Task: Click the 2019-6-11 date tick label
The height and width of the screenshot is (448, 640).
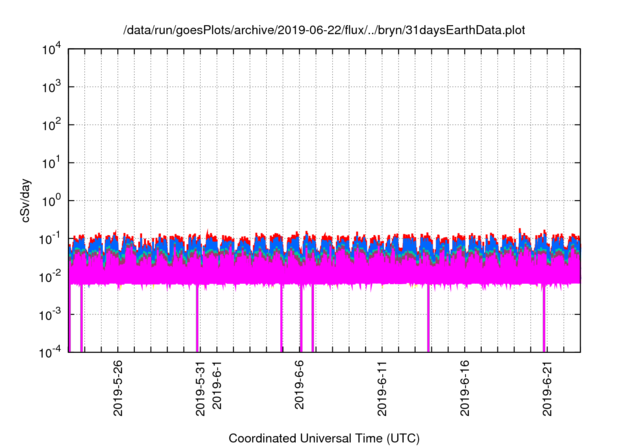Action: tap(382, 388)
